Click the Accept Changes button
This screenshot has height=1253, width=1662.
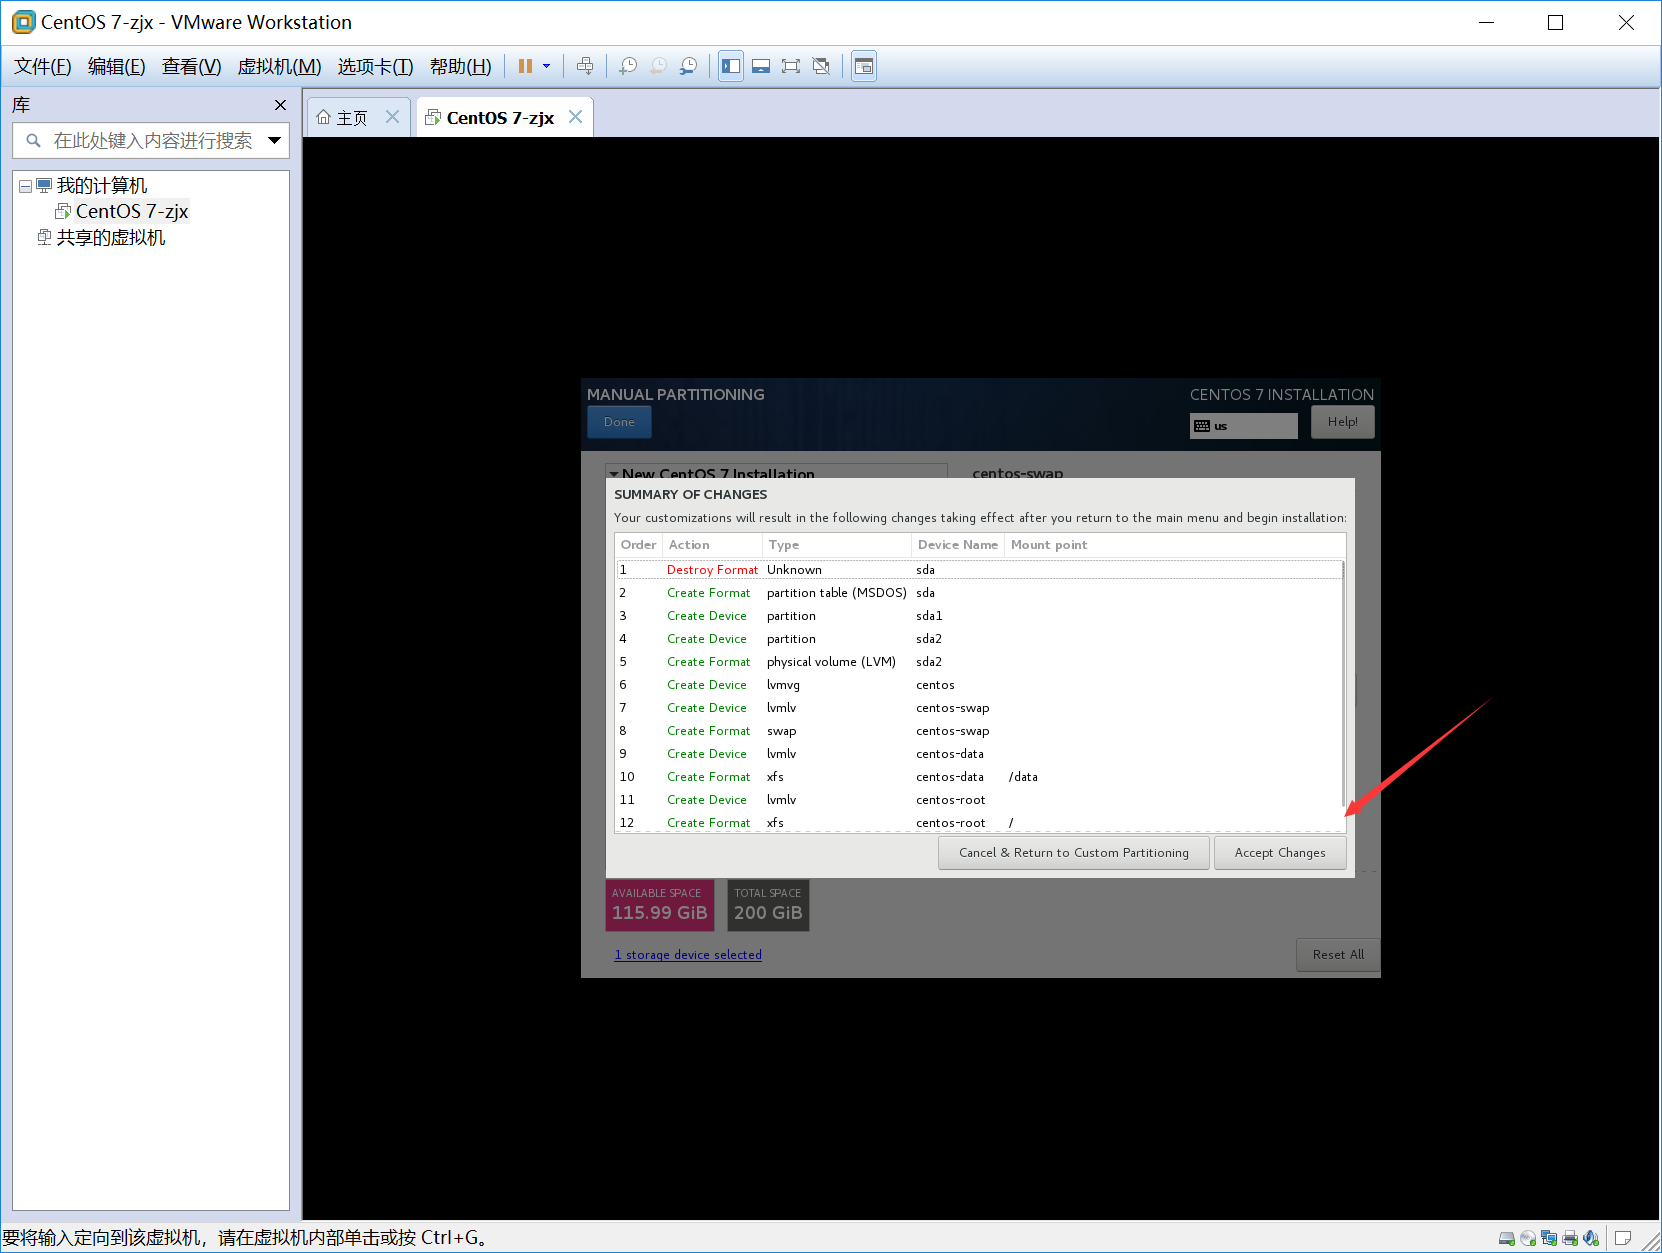1280,853
